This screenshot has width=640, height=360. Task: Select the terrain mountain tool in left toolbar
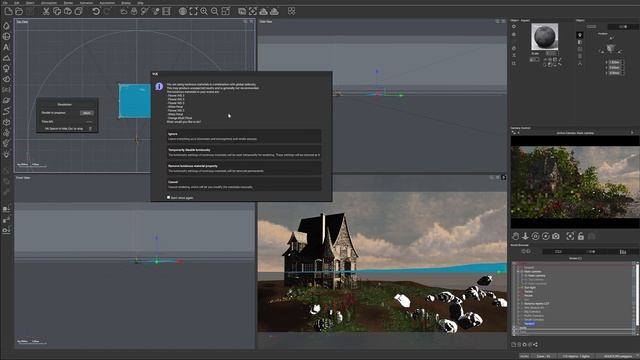(6, 58)
